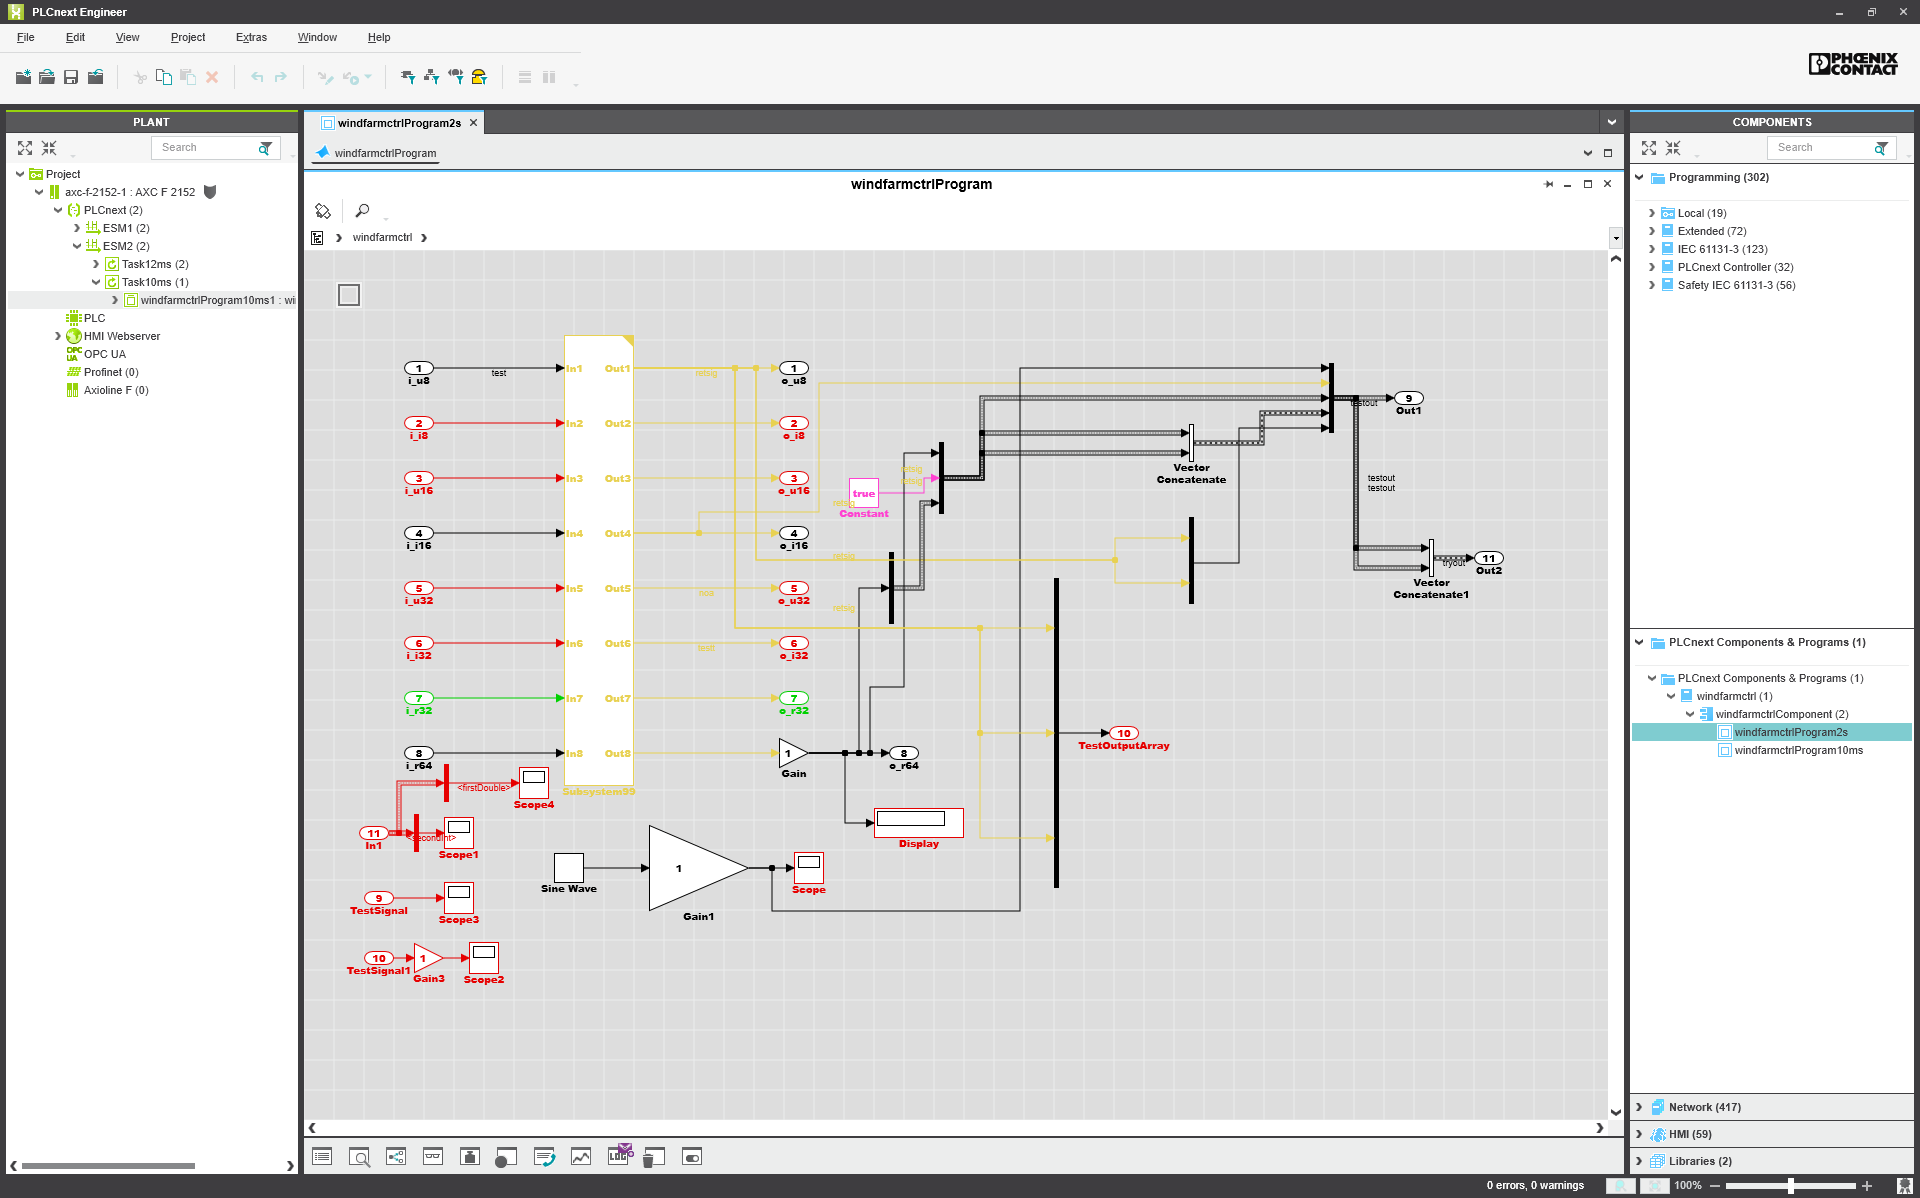1920x1198 pixels.
Task: Click the windfarmctrl breadcrumb link
Action: point(382,238)
